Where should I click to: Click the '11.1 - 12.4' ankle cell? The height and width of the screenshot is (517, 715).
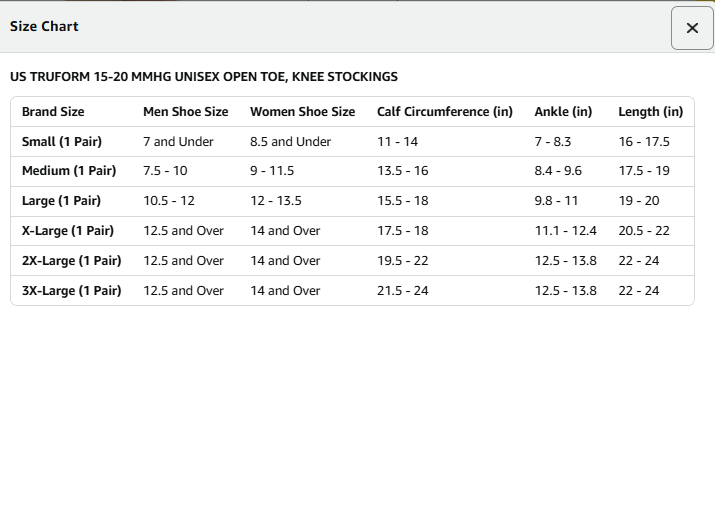click(x=565, y=231)
